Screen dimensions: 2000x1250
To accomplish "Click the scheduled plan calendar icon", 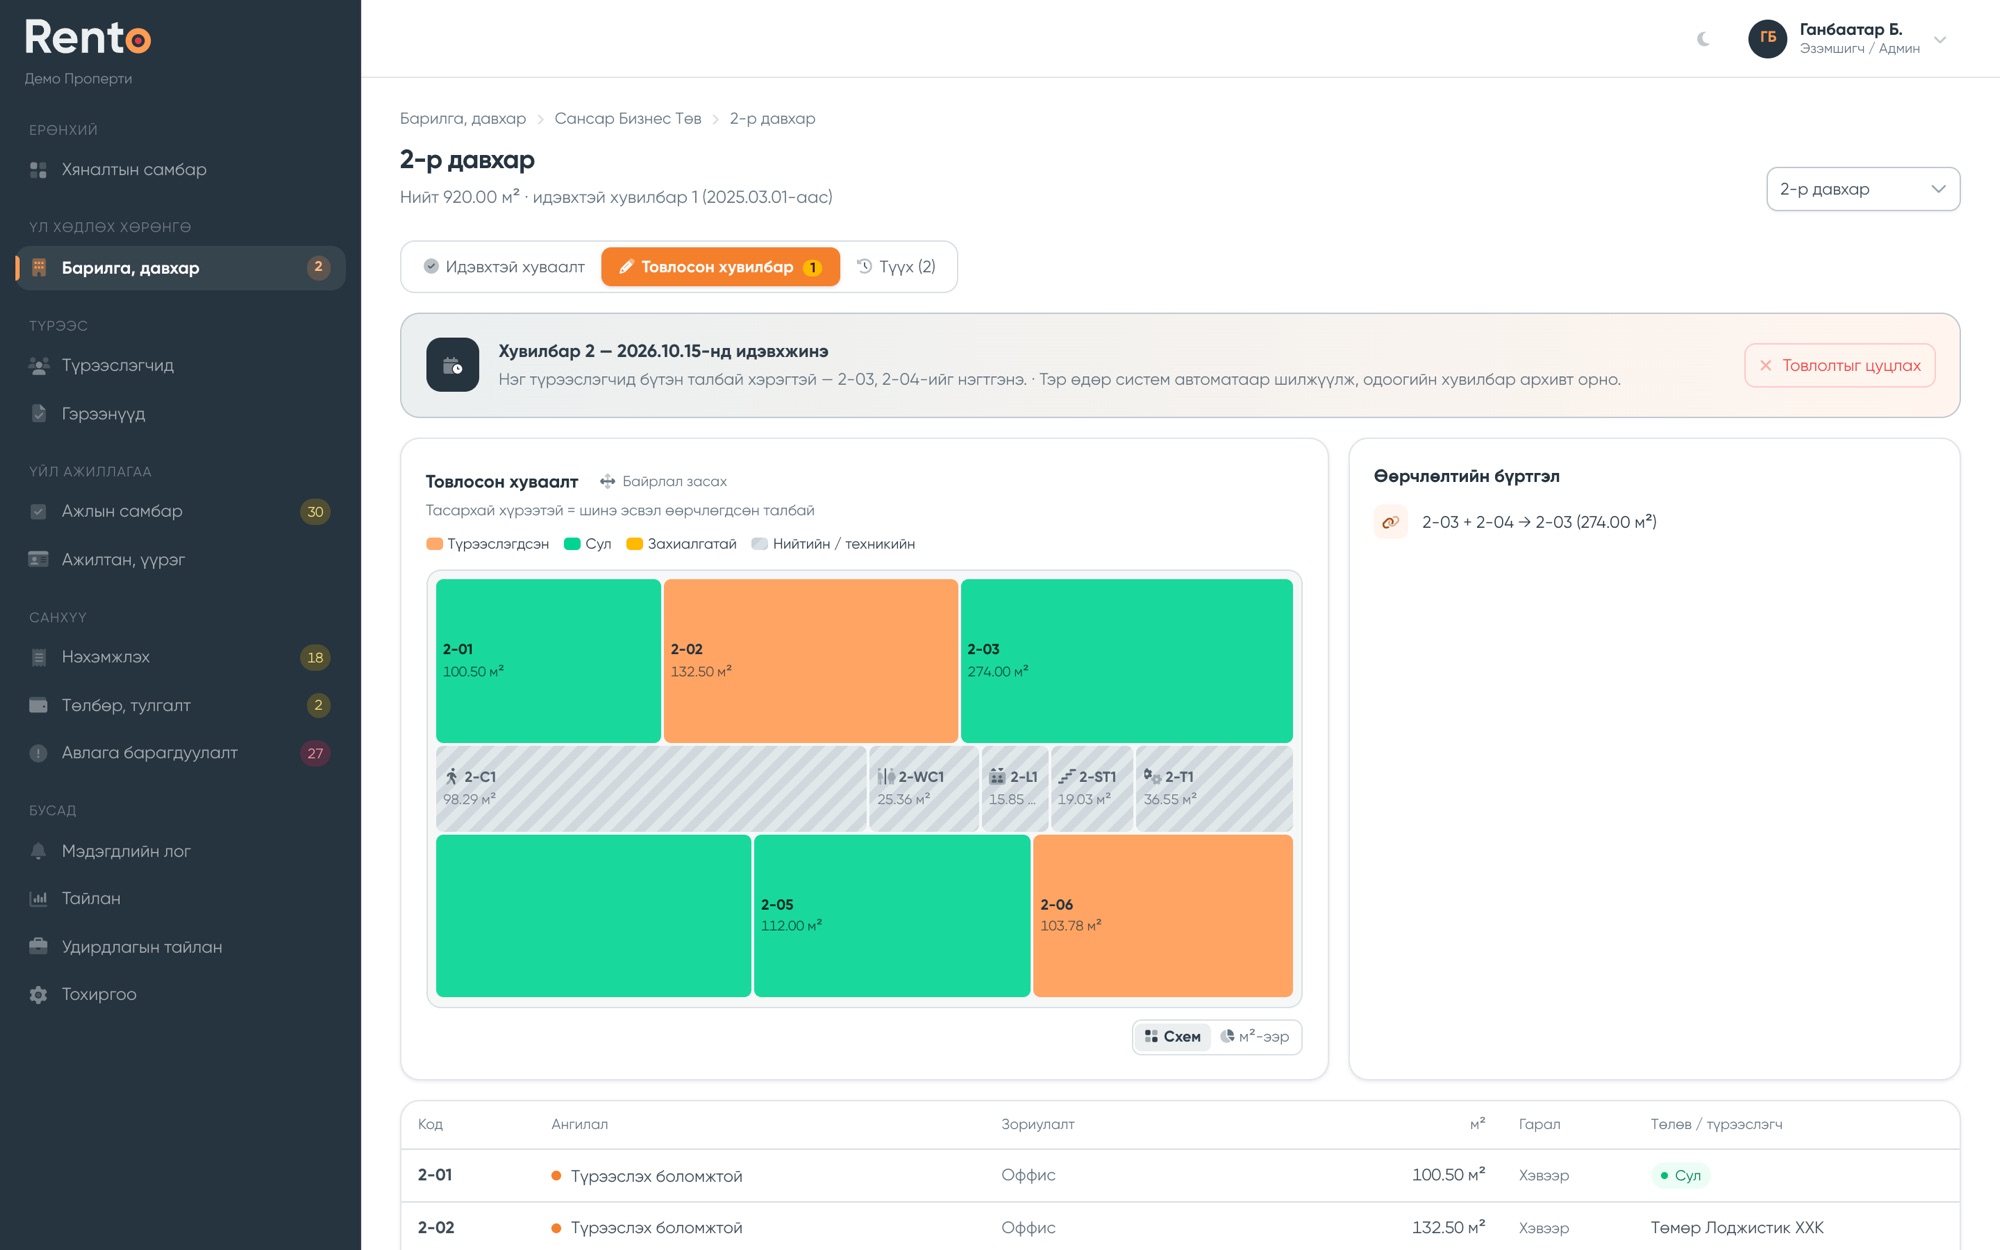I will [x=452, y=365].
